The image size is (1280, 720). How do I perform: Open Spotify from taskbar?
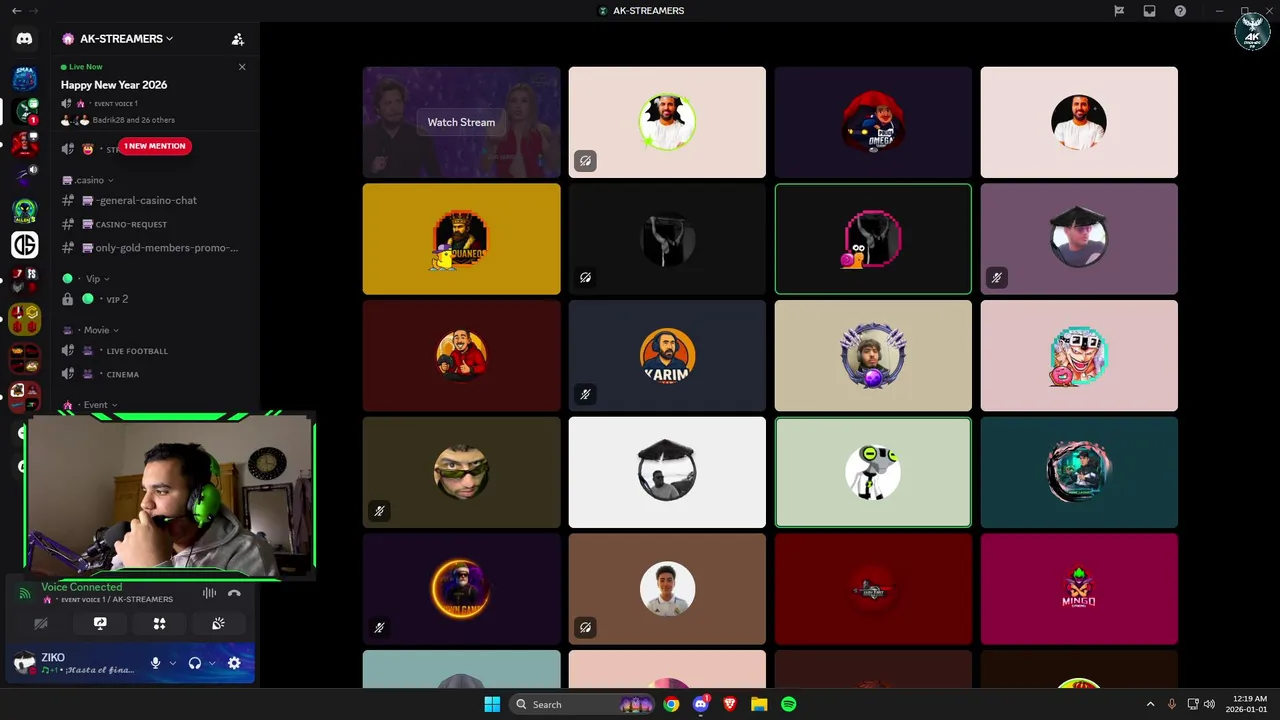[789, 704]
